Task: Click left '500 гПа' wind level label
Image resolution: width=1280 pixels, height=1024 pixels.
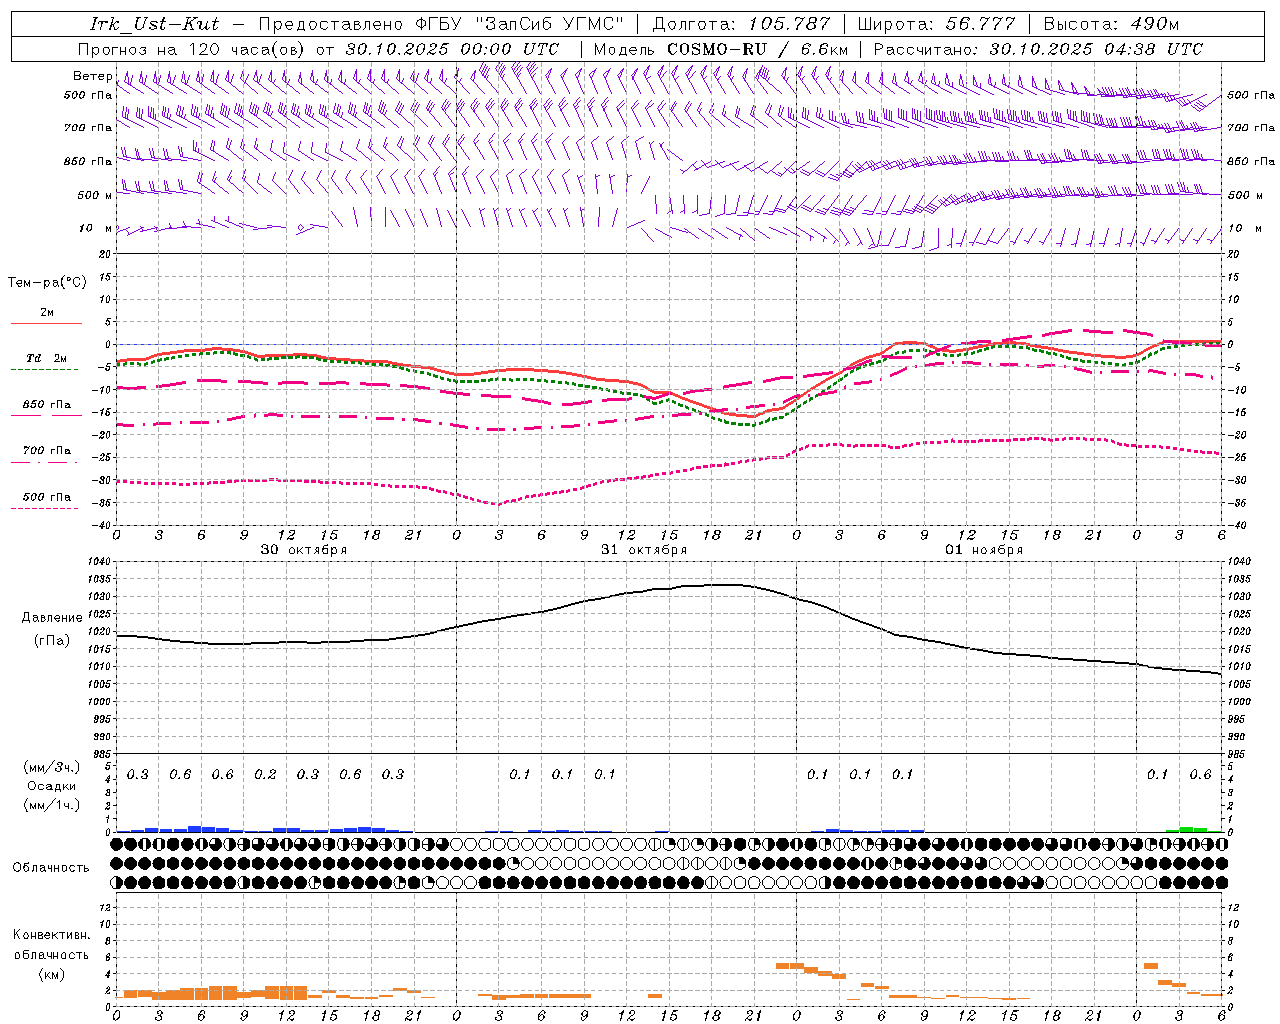Action: 88,95
